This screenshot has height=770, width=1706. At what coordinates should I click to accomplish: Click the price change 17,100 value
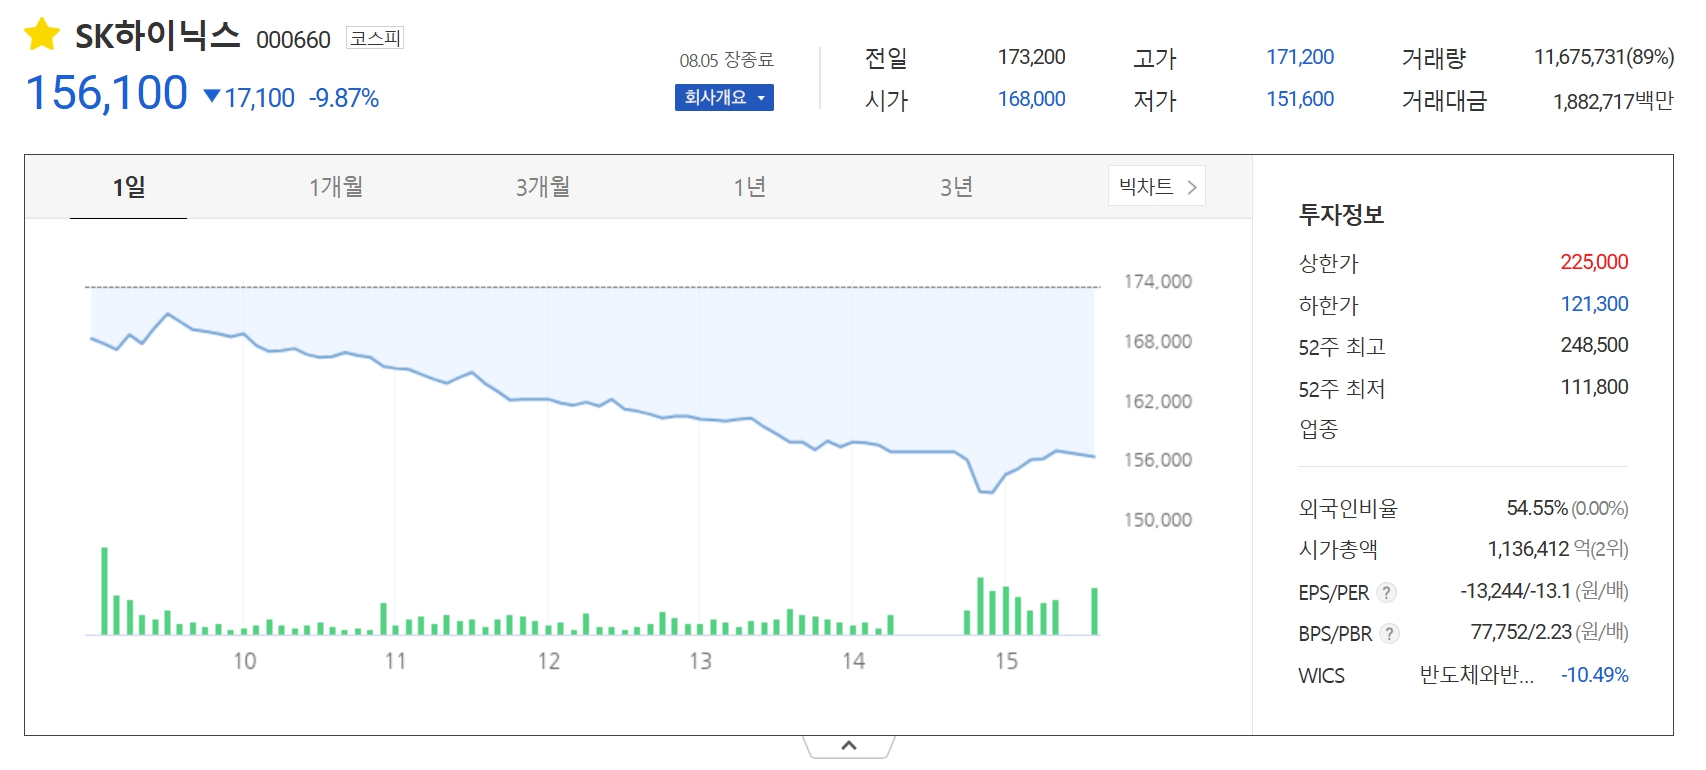(259, 98)
